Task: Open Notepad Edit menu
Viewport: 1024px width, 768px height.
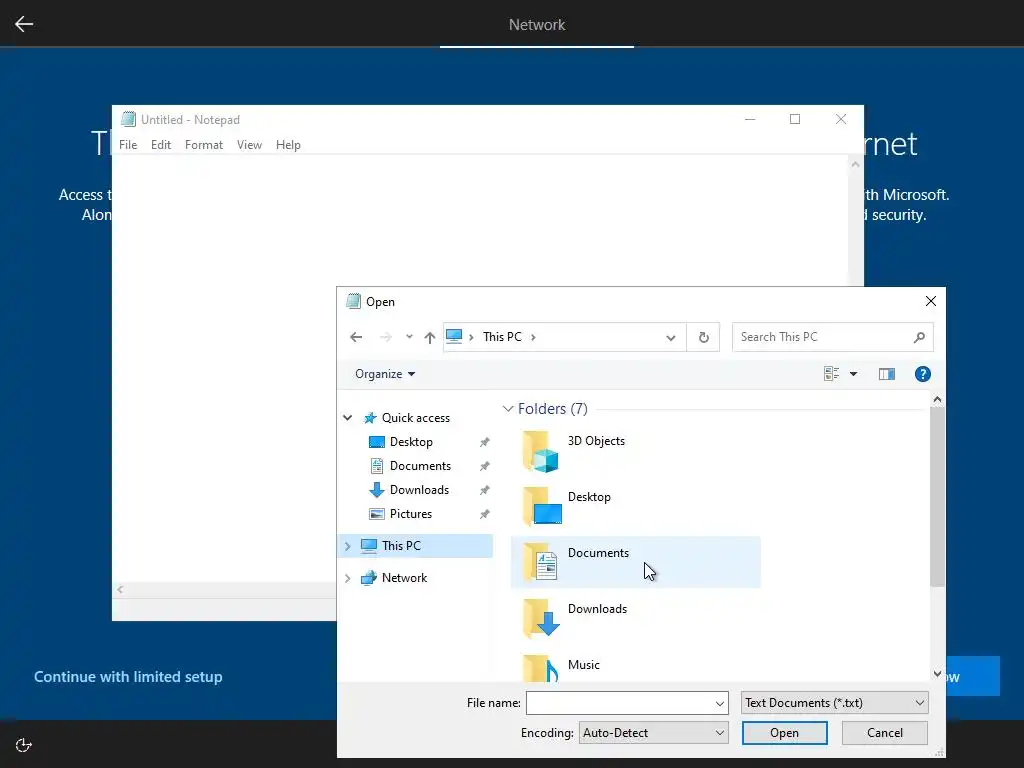Action: [161, 145]
